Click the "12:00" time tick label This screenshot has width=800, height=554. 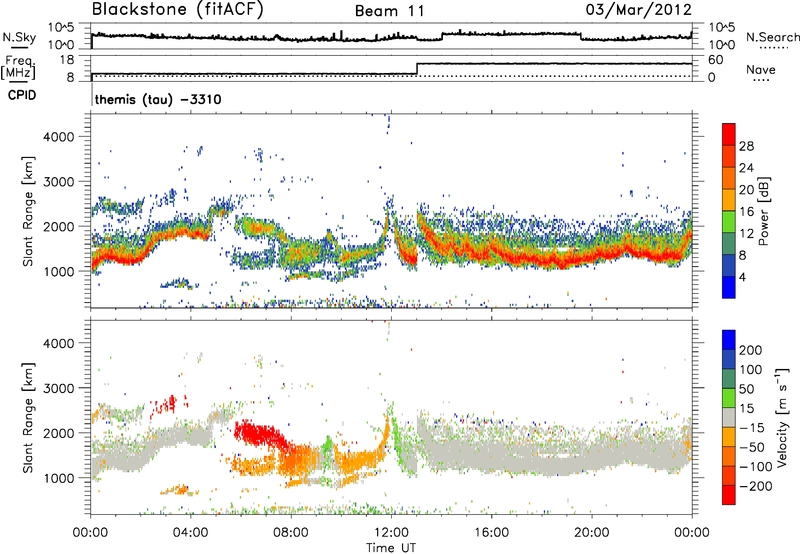point(391,533)
